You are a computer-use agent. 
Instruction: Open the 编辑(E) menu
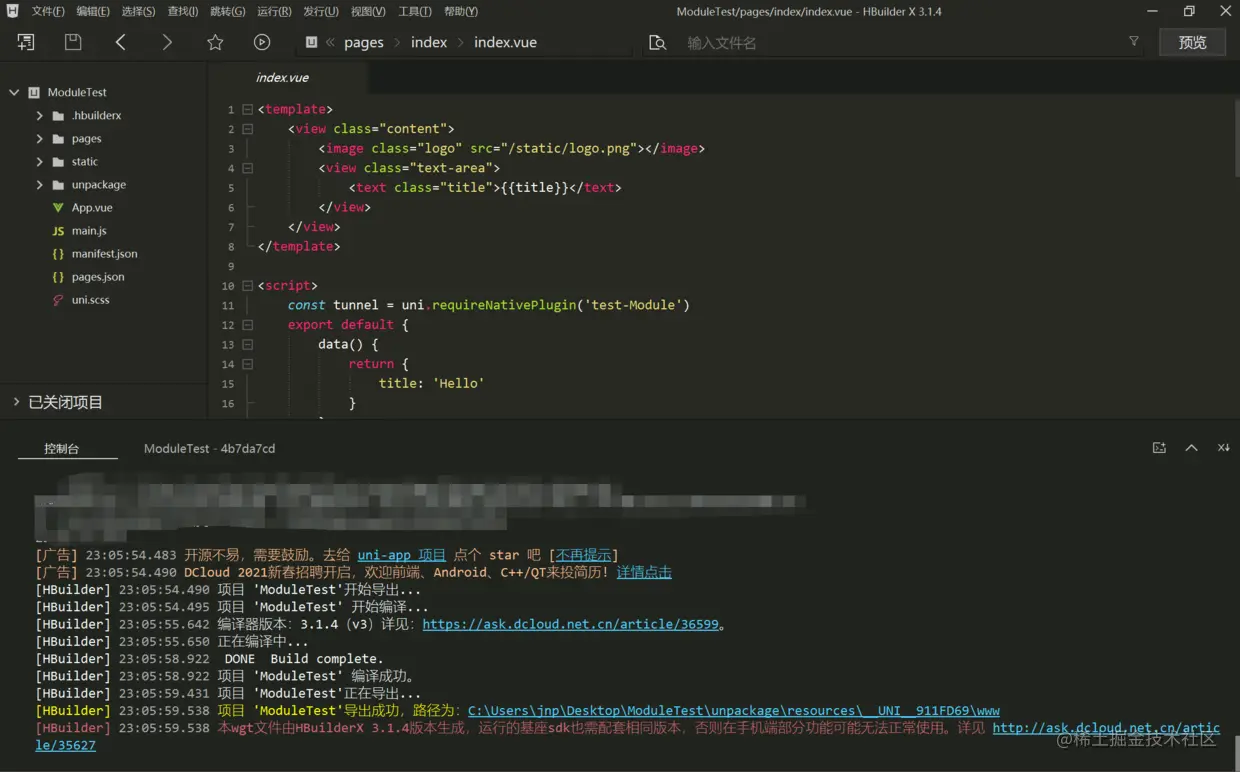[x=93, y=12]
